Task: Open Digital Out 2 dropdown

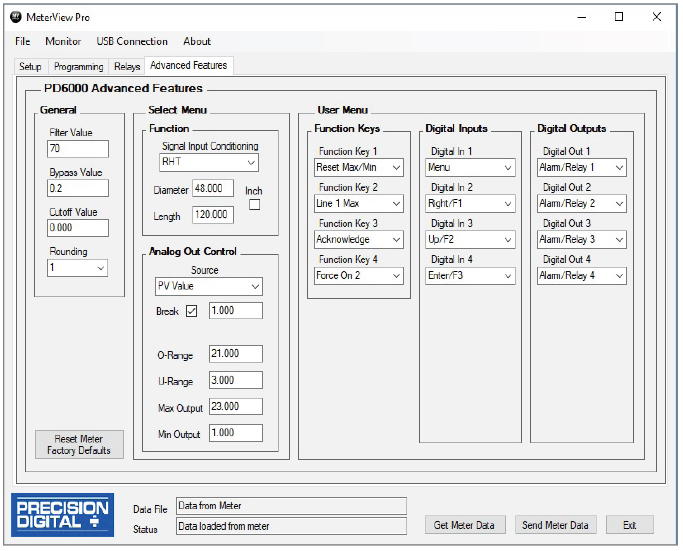Action: pos(582,204)
